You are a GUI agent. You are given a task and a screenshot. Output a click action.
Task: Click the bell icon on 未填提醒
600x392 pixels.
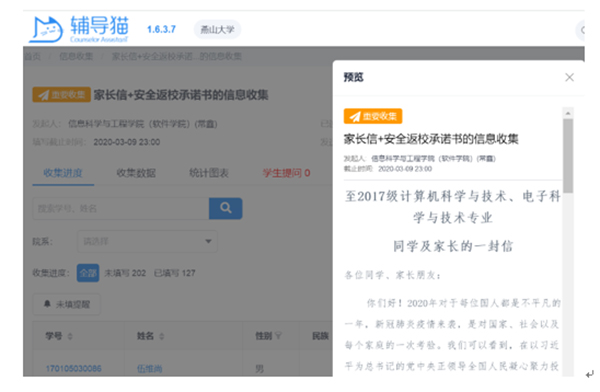pyautogui.click(x=47, y=304)
